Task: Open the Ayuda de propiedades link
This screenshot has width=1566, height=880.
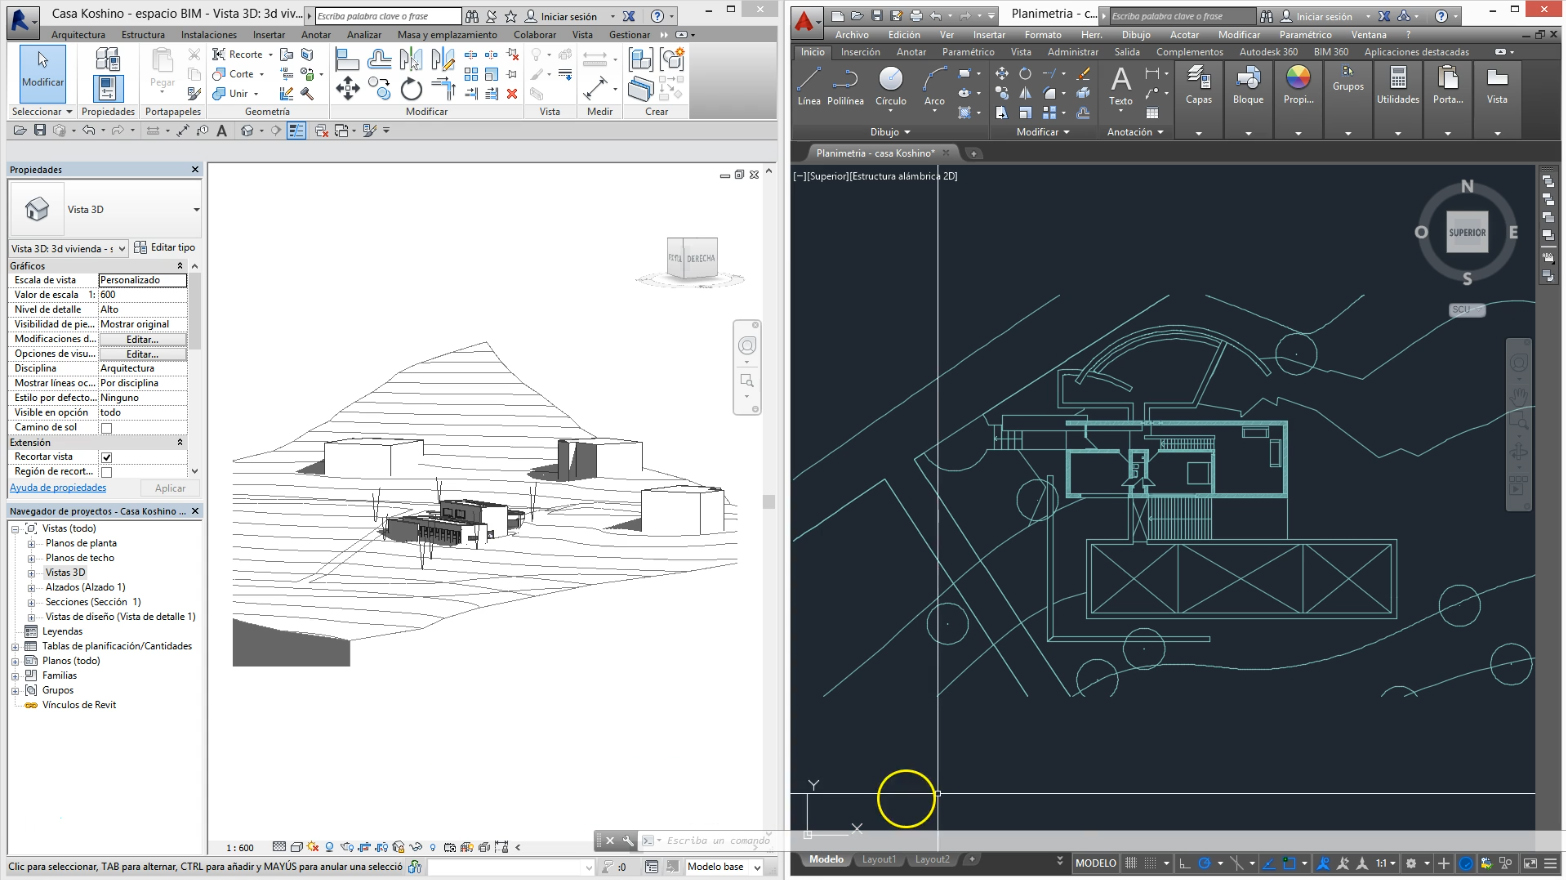Action: click(58, 488)
